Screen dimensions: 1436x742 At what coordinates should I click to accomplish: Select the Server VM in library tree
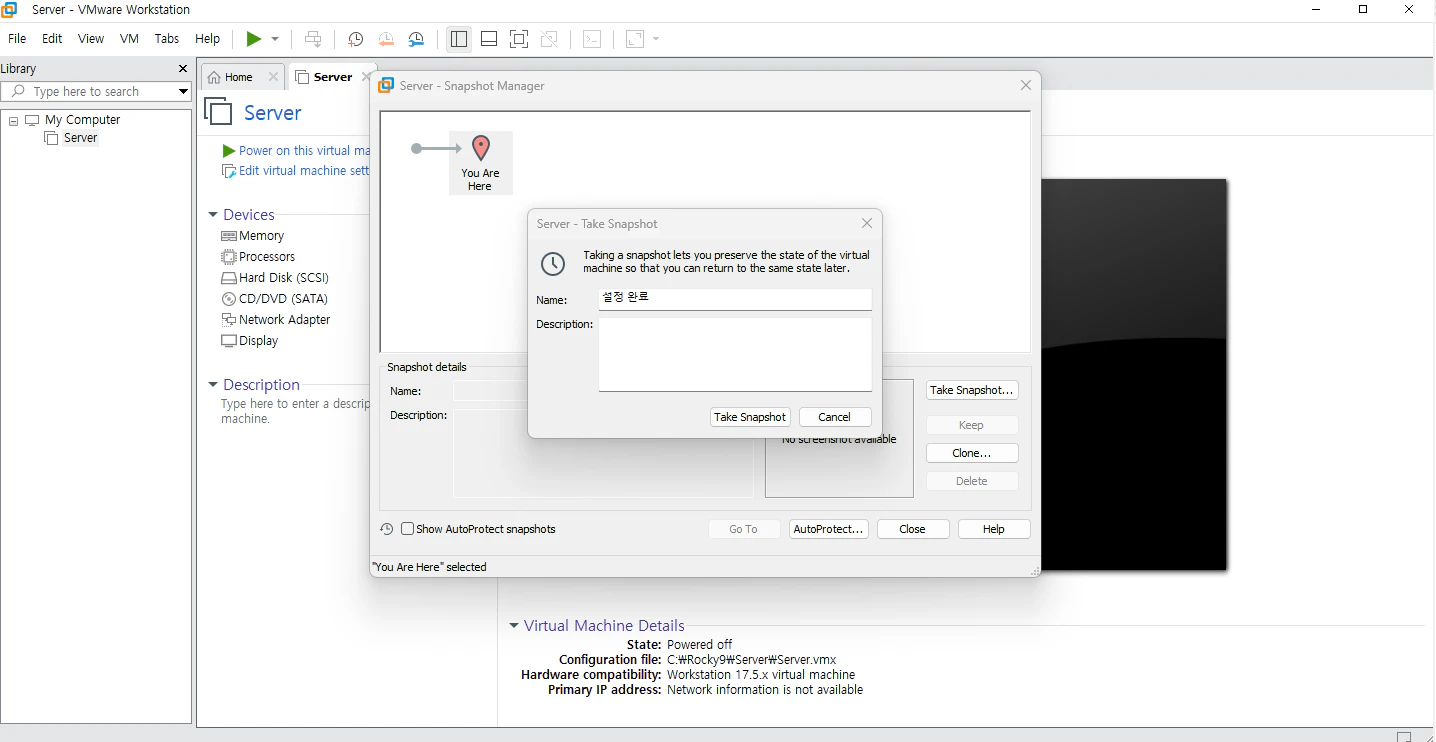(80, 138)
